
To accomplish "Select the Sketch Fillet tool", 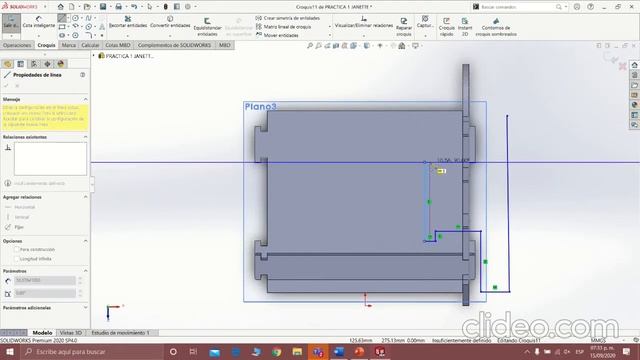I will tap(89, 36).
